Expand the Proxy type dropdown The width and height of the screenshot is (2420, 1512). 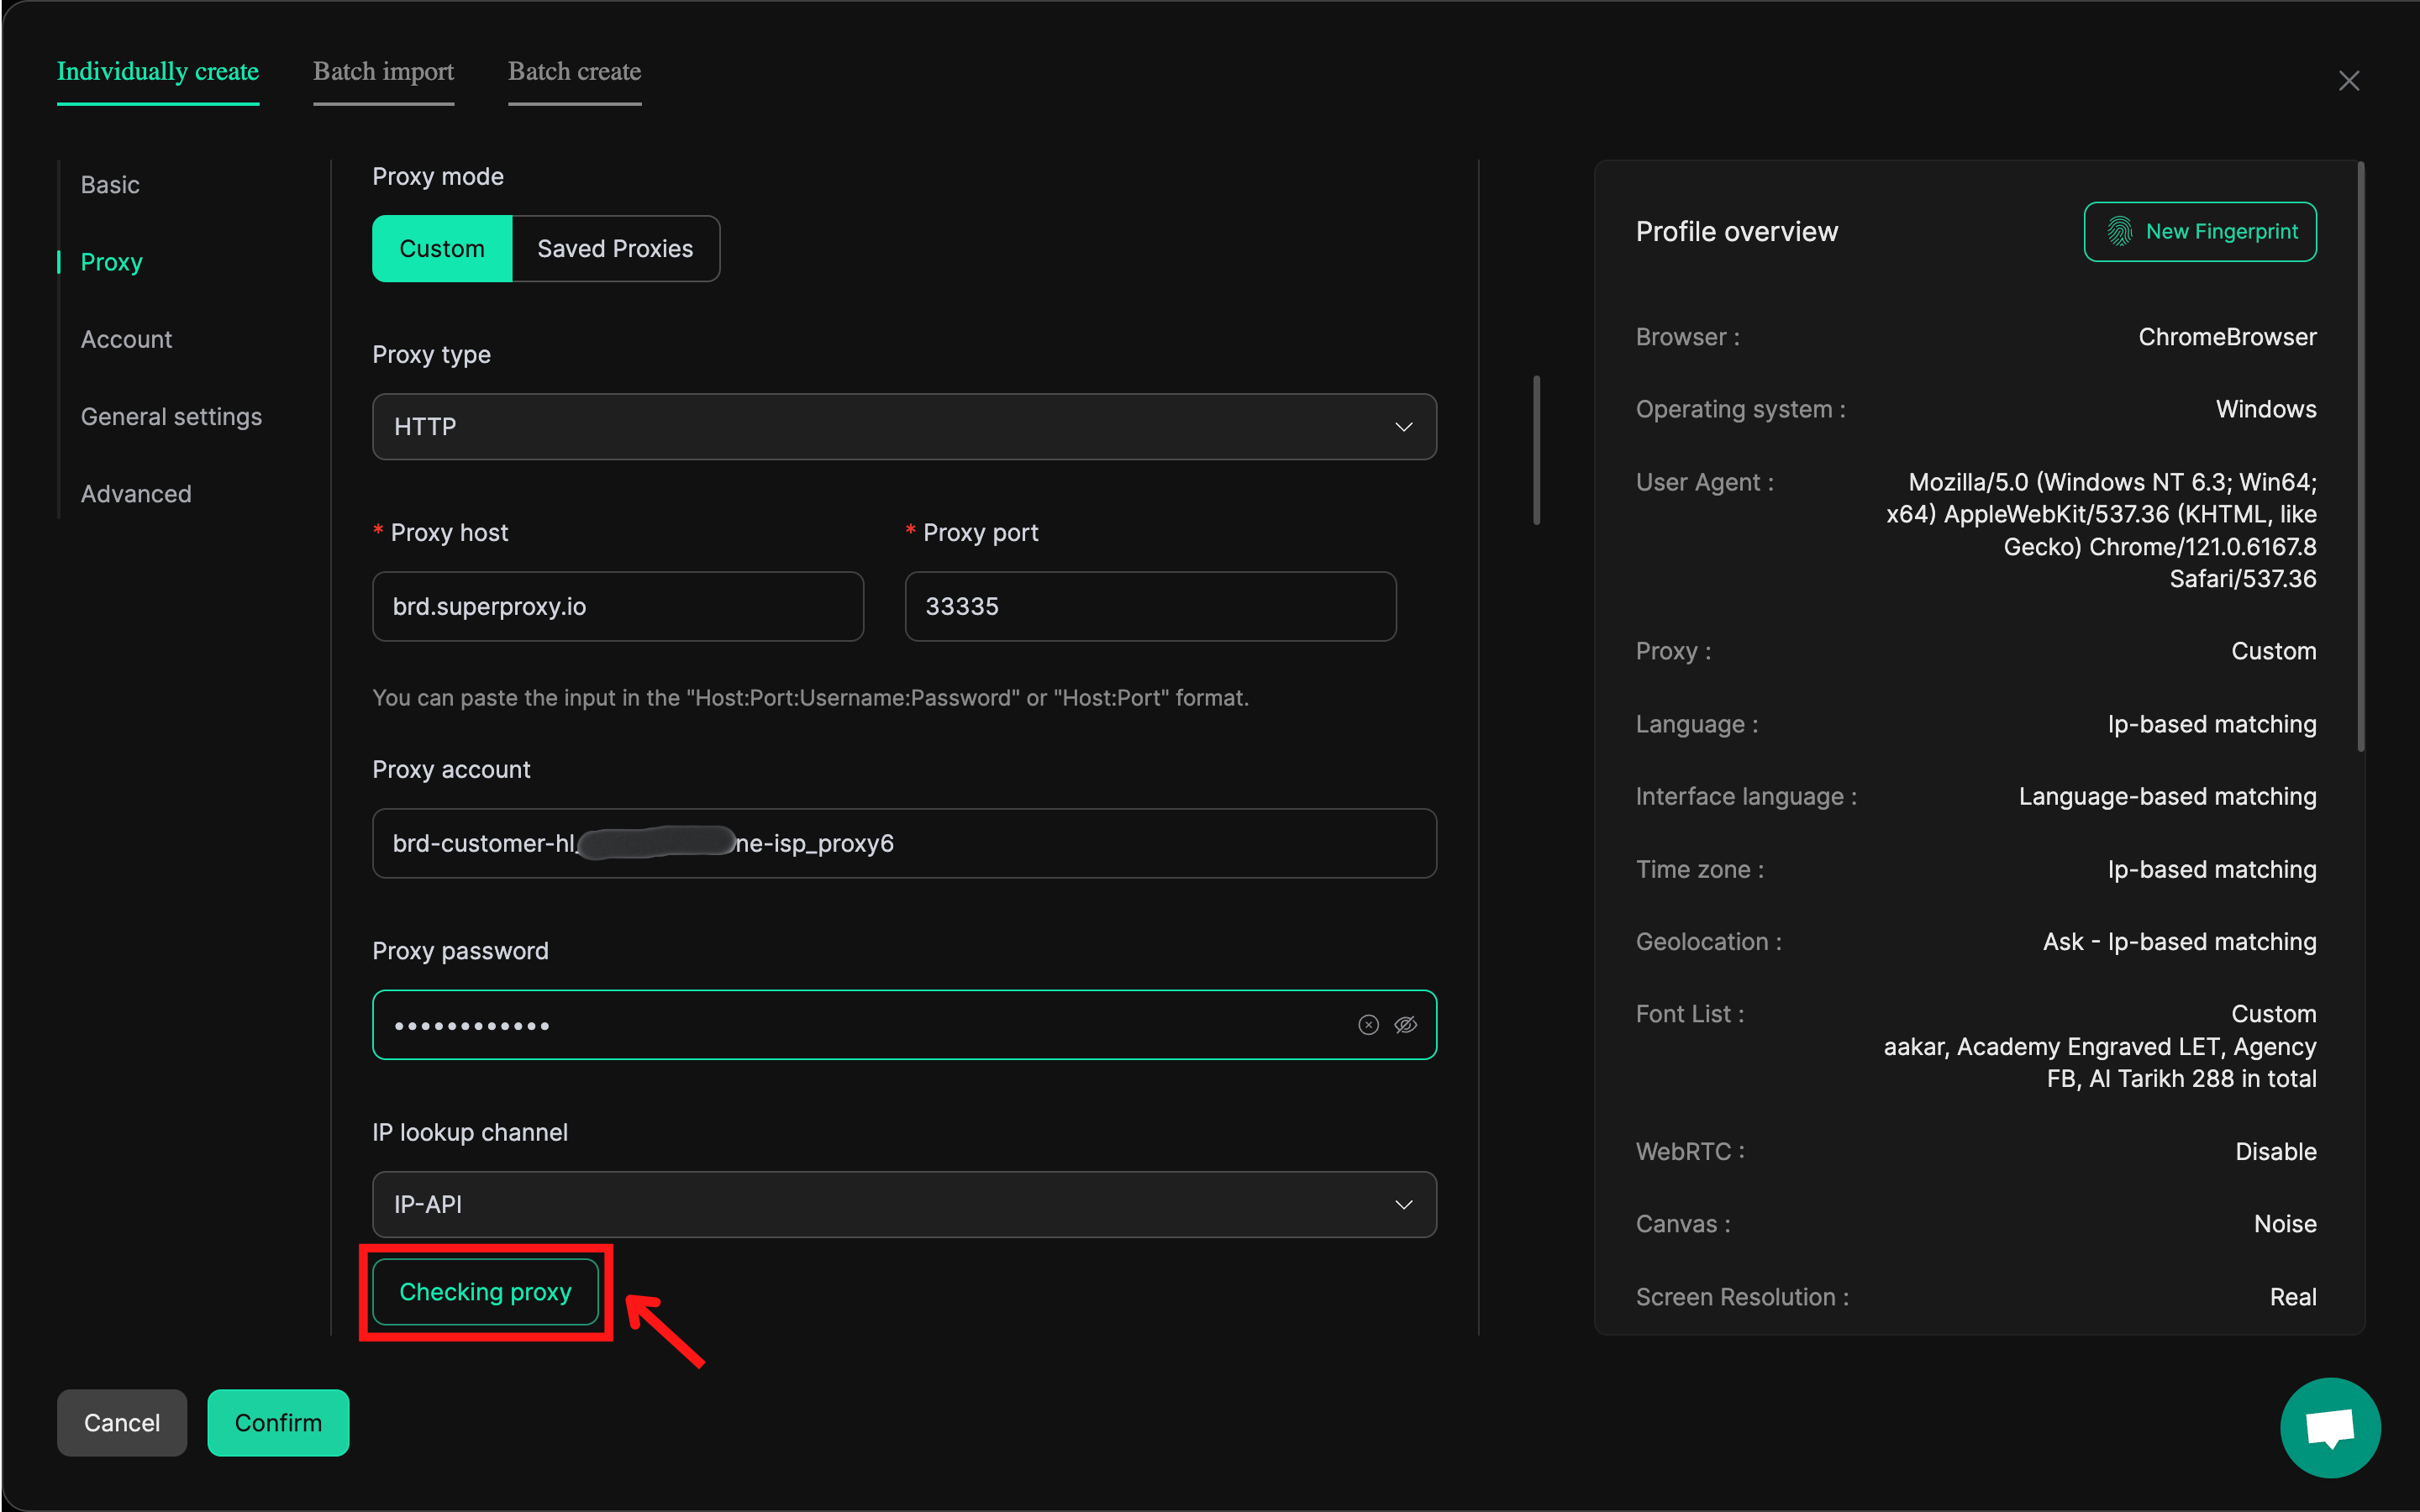click(903, 427)
